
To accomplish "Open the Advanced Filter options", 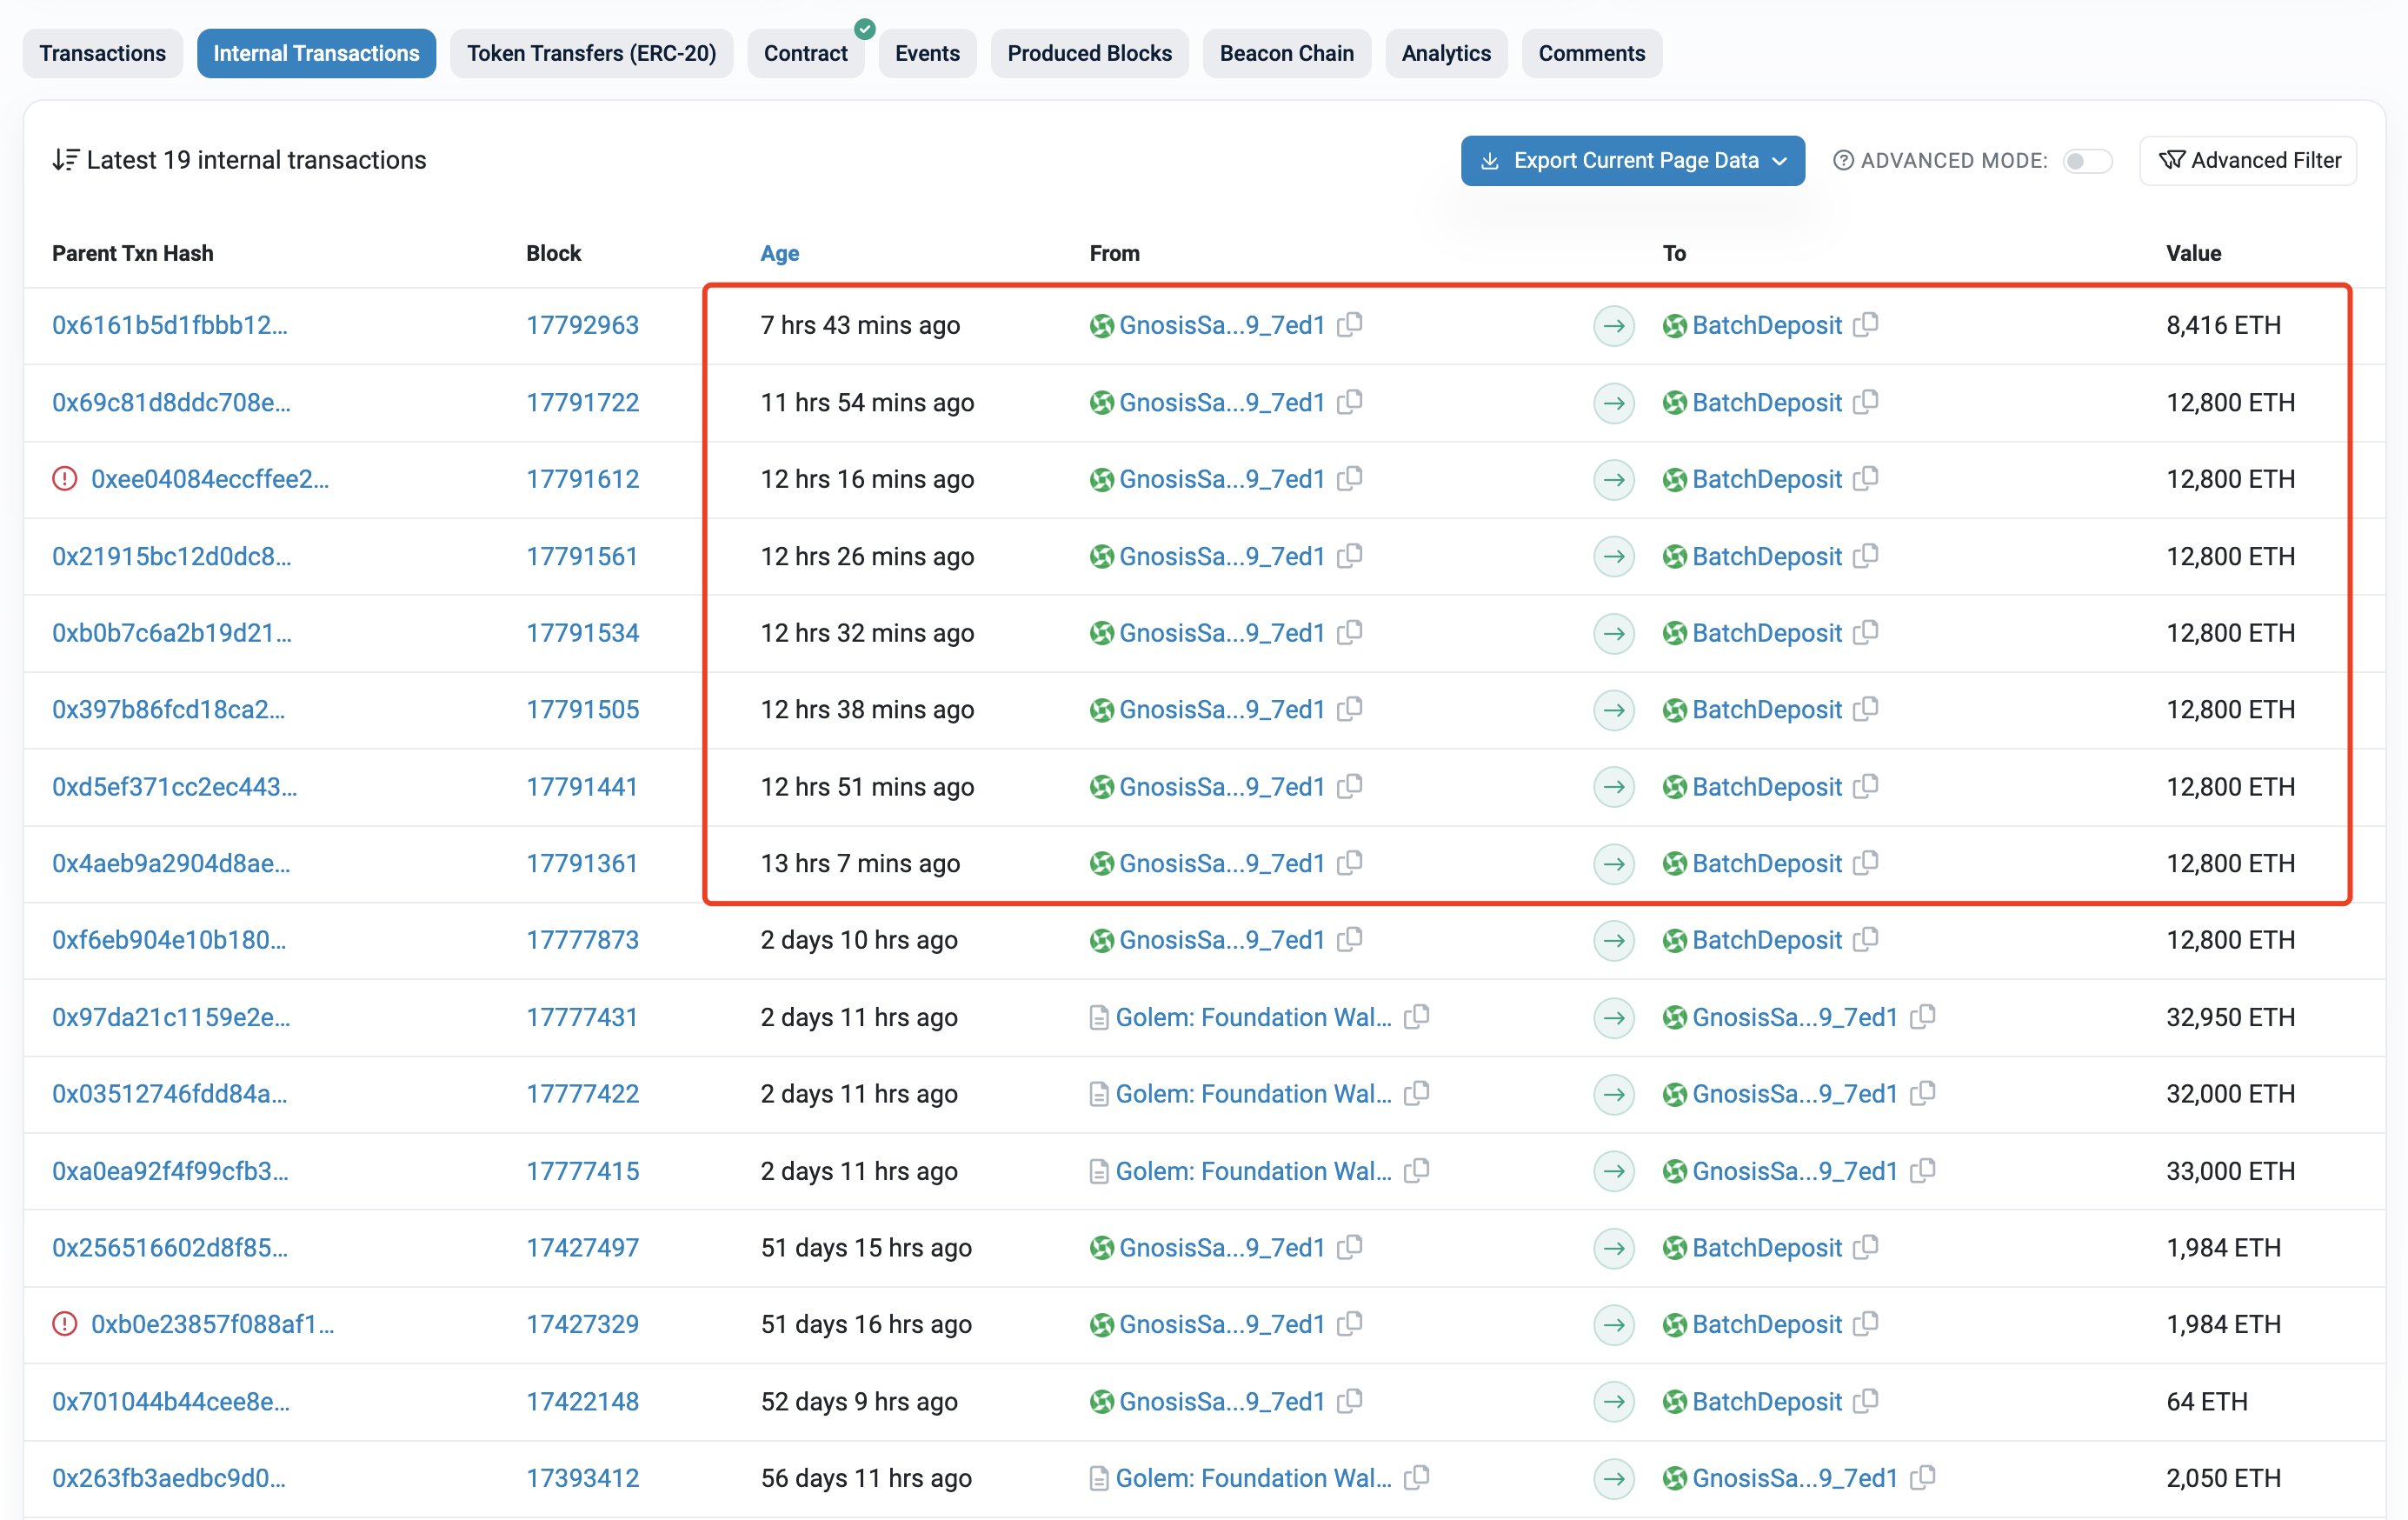I will click(x=2248, y=160).
